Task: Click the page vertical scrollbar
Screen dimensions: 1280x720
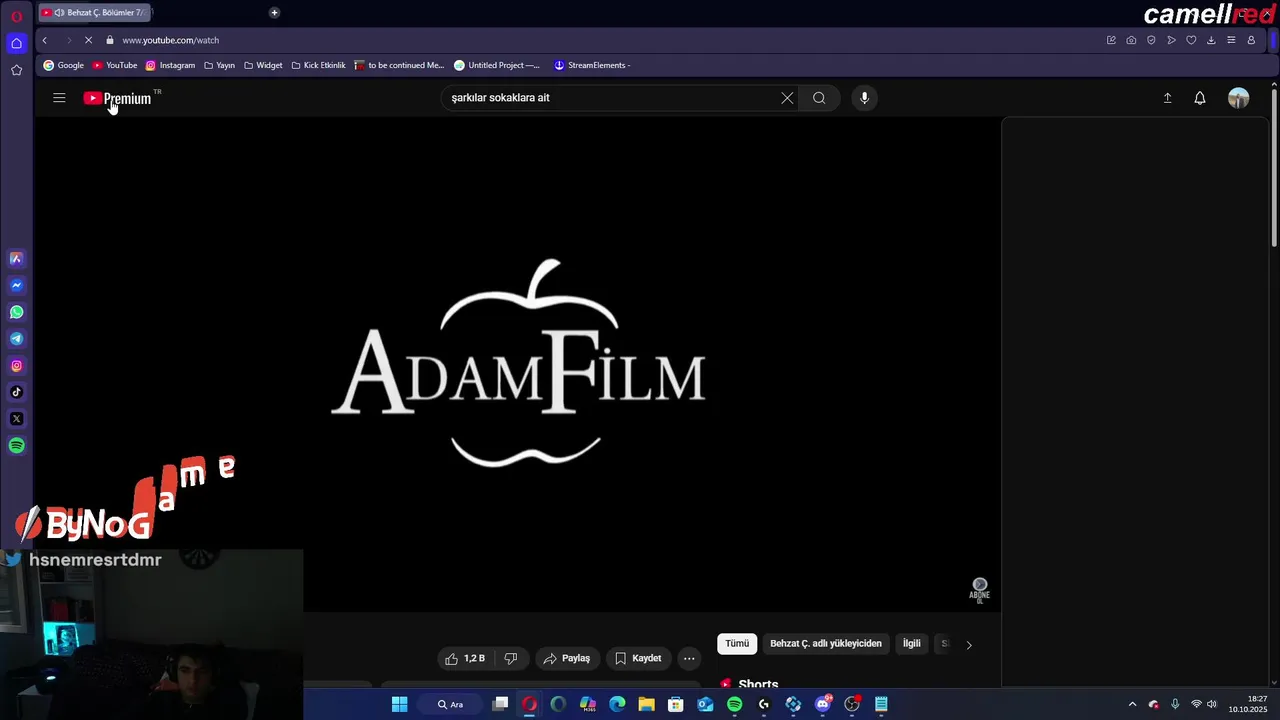Action: point(1273,166)
